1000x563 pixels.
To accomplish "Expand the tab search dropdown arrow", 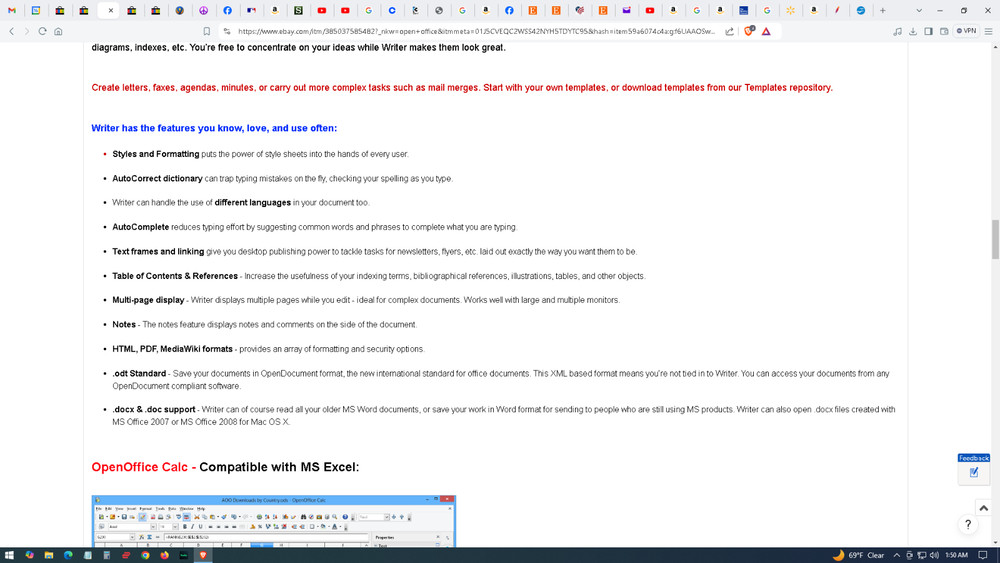I will [x=919, y=10].
